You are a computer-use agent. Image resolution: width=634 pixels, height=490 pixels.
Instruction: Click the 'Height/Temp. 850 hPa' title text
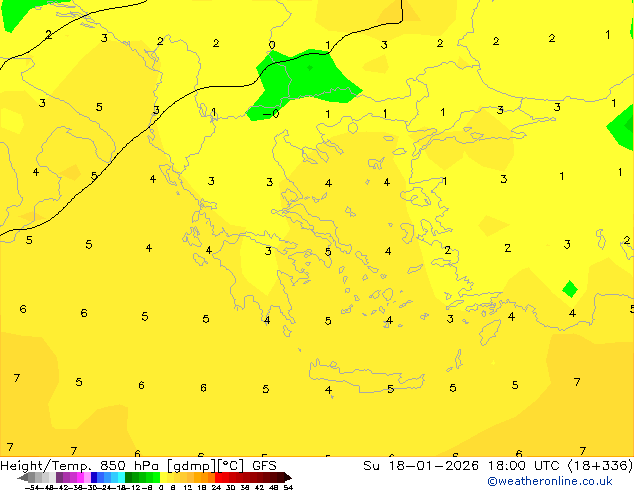80,466
